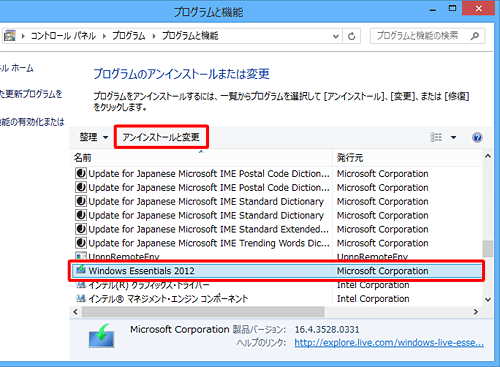Viewport: 500px width, 367px height.
Task: Open the 整理 dropdown menu
Action: pyautogui.click(x=94, y=137)
